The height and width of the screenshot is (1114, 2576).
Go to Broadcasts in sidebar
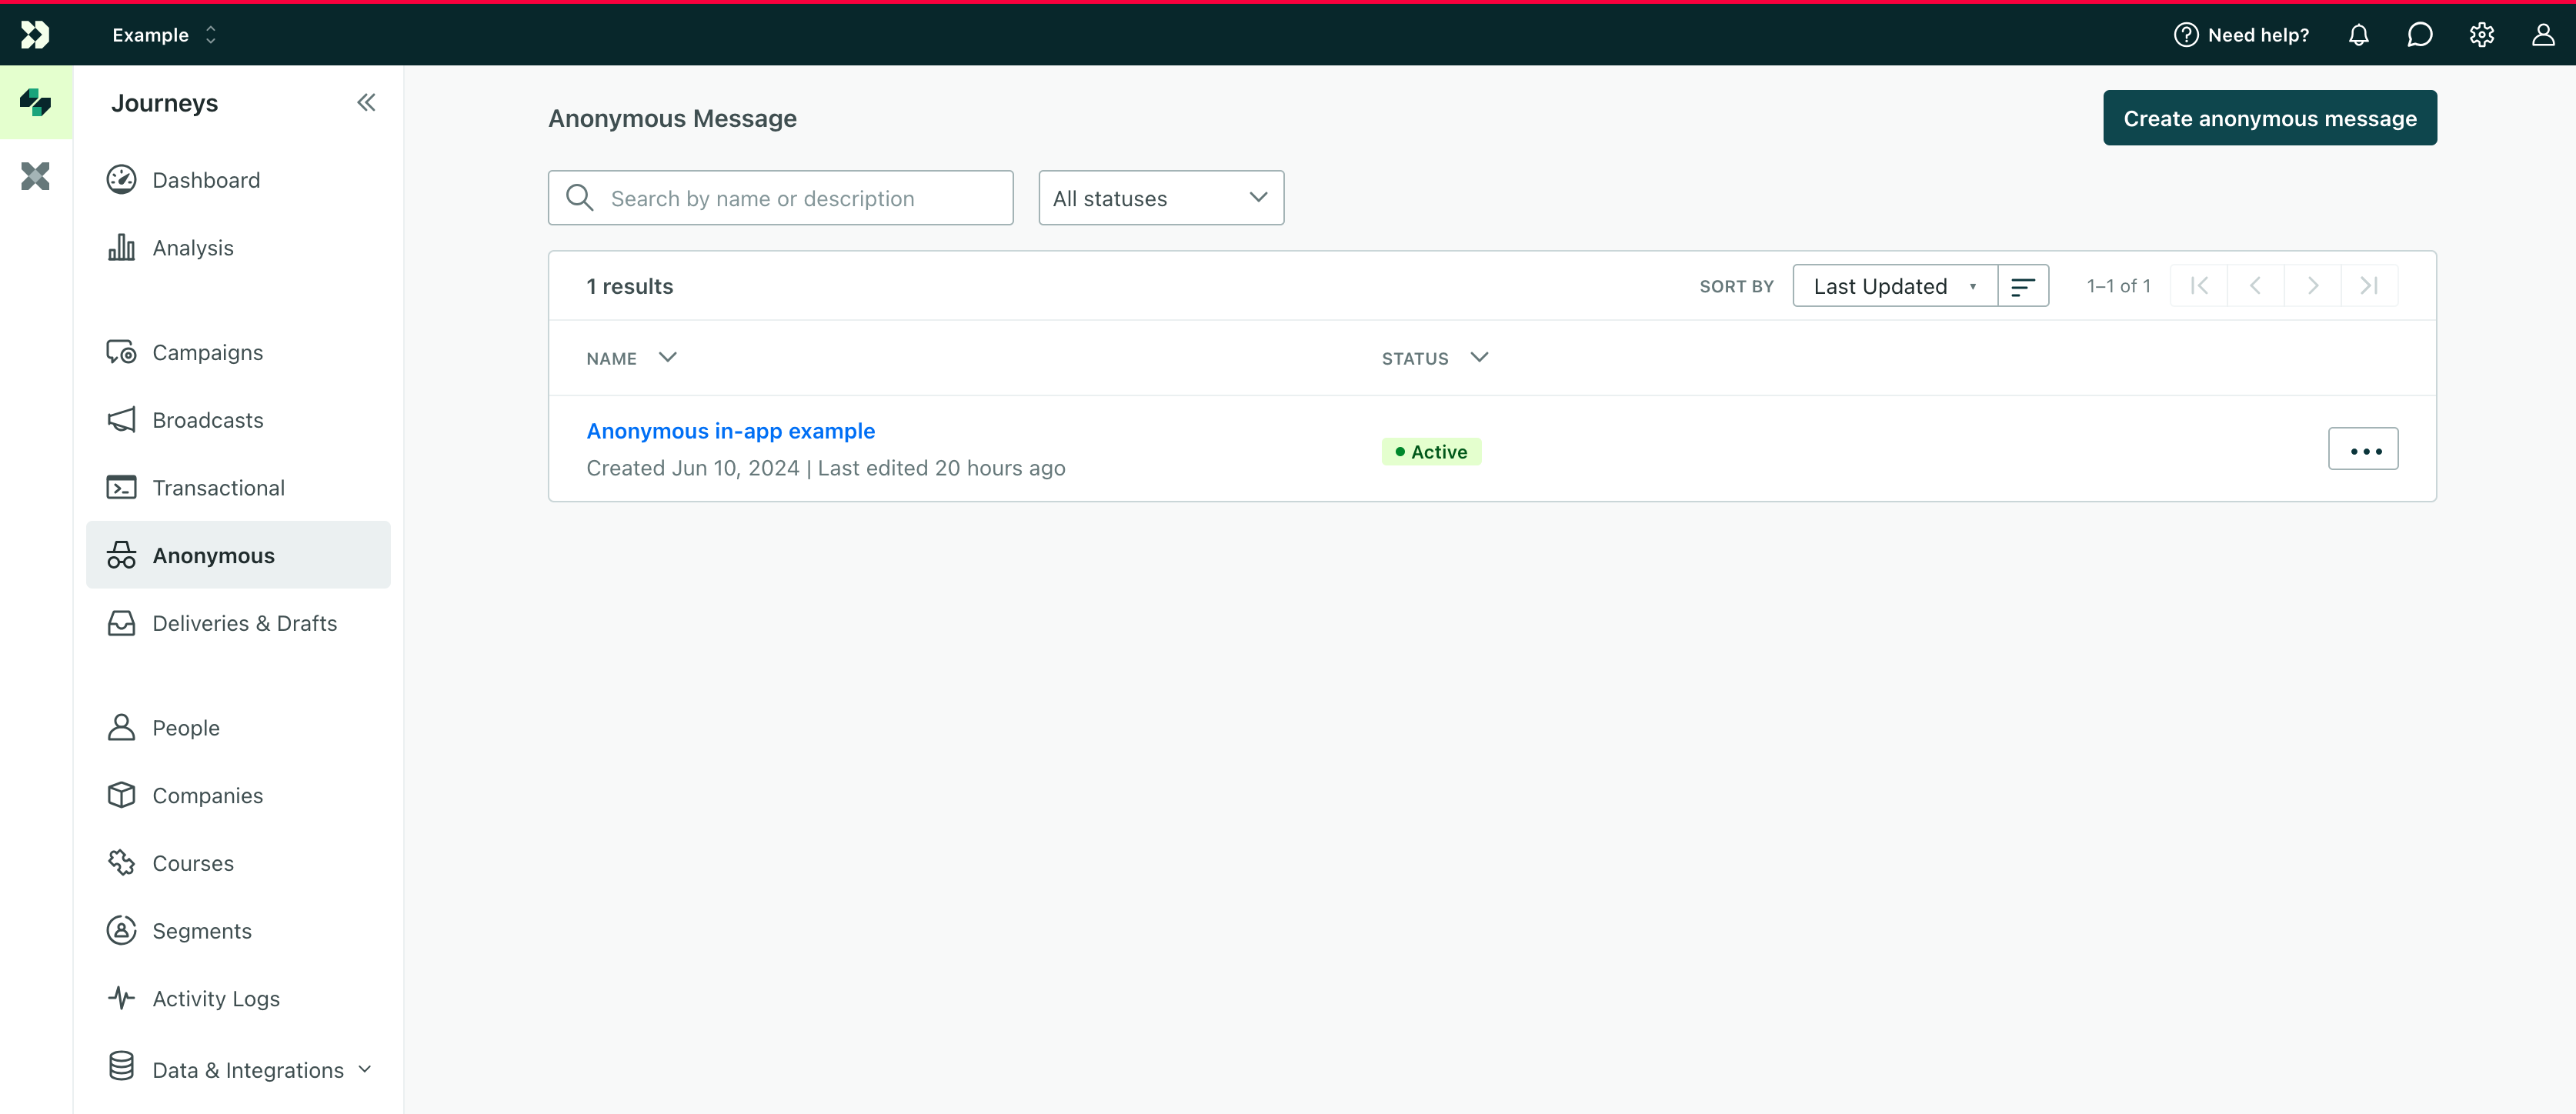[238, 420]
